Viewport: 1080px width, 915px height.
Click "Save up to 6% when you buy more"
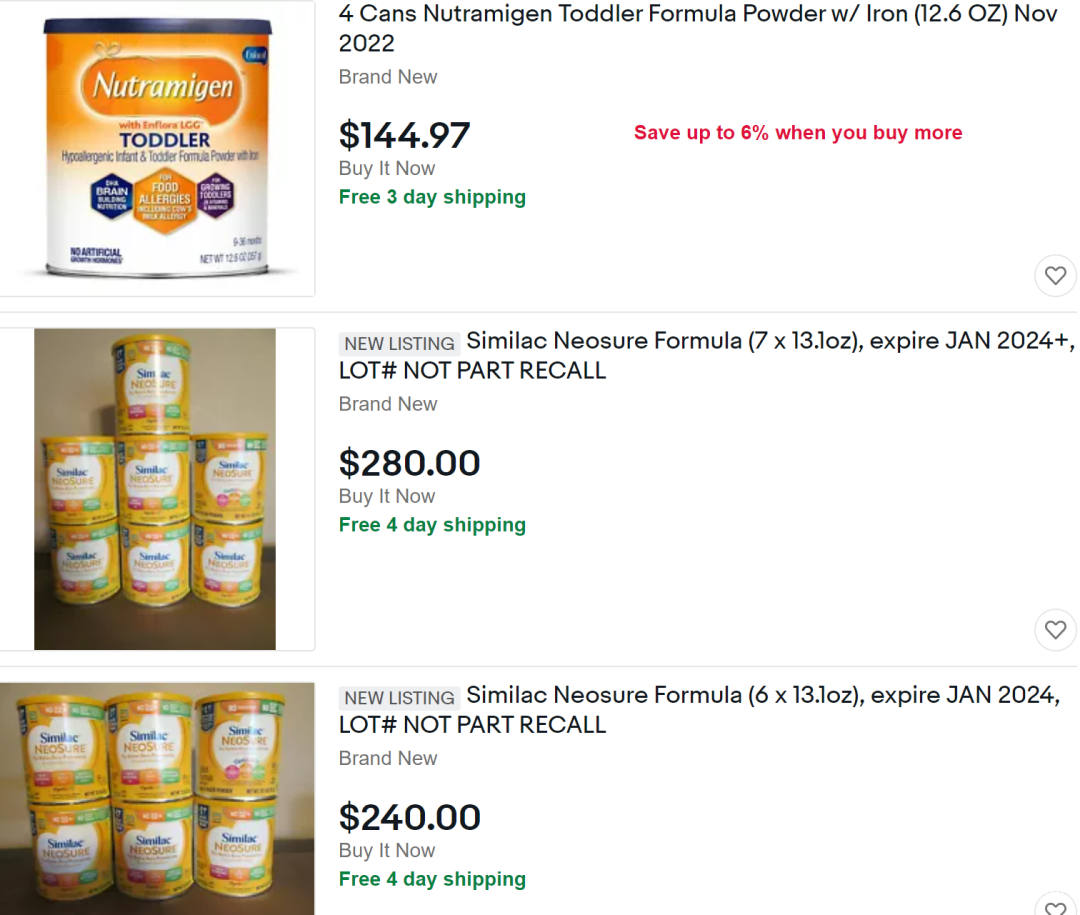coord(798,133)
